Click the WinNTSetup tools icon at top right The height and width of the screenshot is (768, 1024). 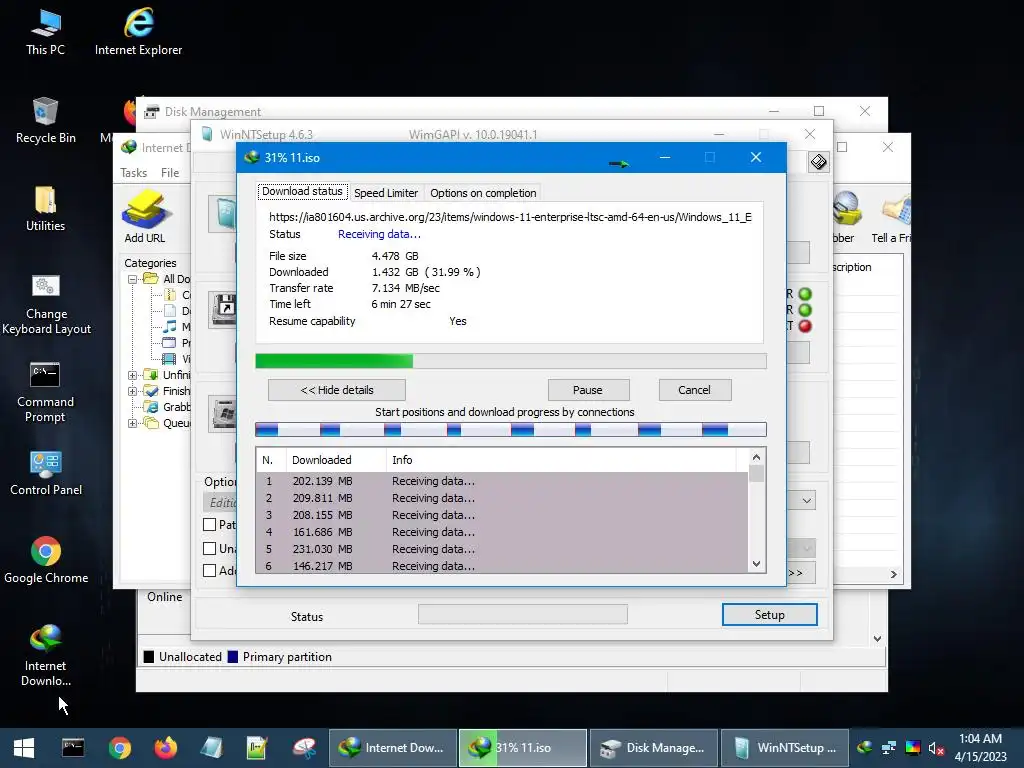(x=818, y=161)
